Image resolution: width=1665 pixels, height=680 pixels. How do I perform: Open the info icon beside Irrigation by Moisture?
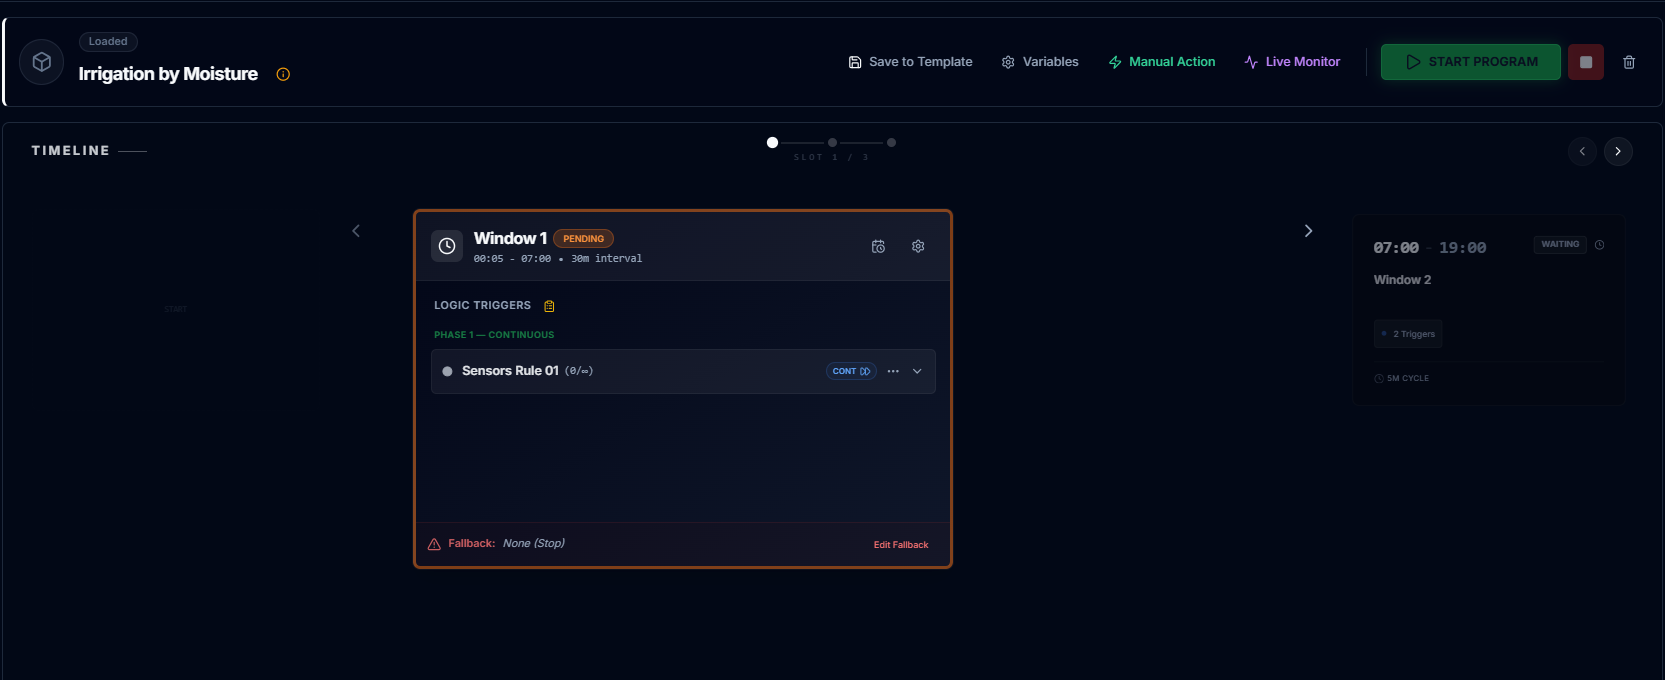coord(283,74)
